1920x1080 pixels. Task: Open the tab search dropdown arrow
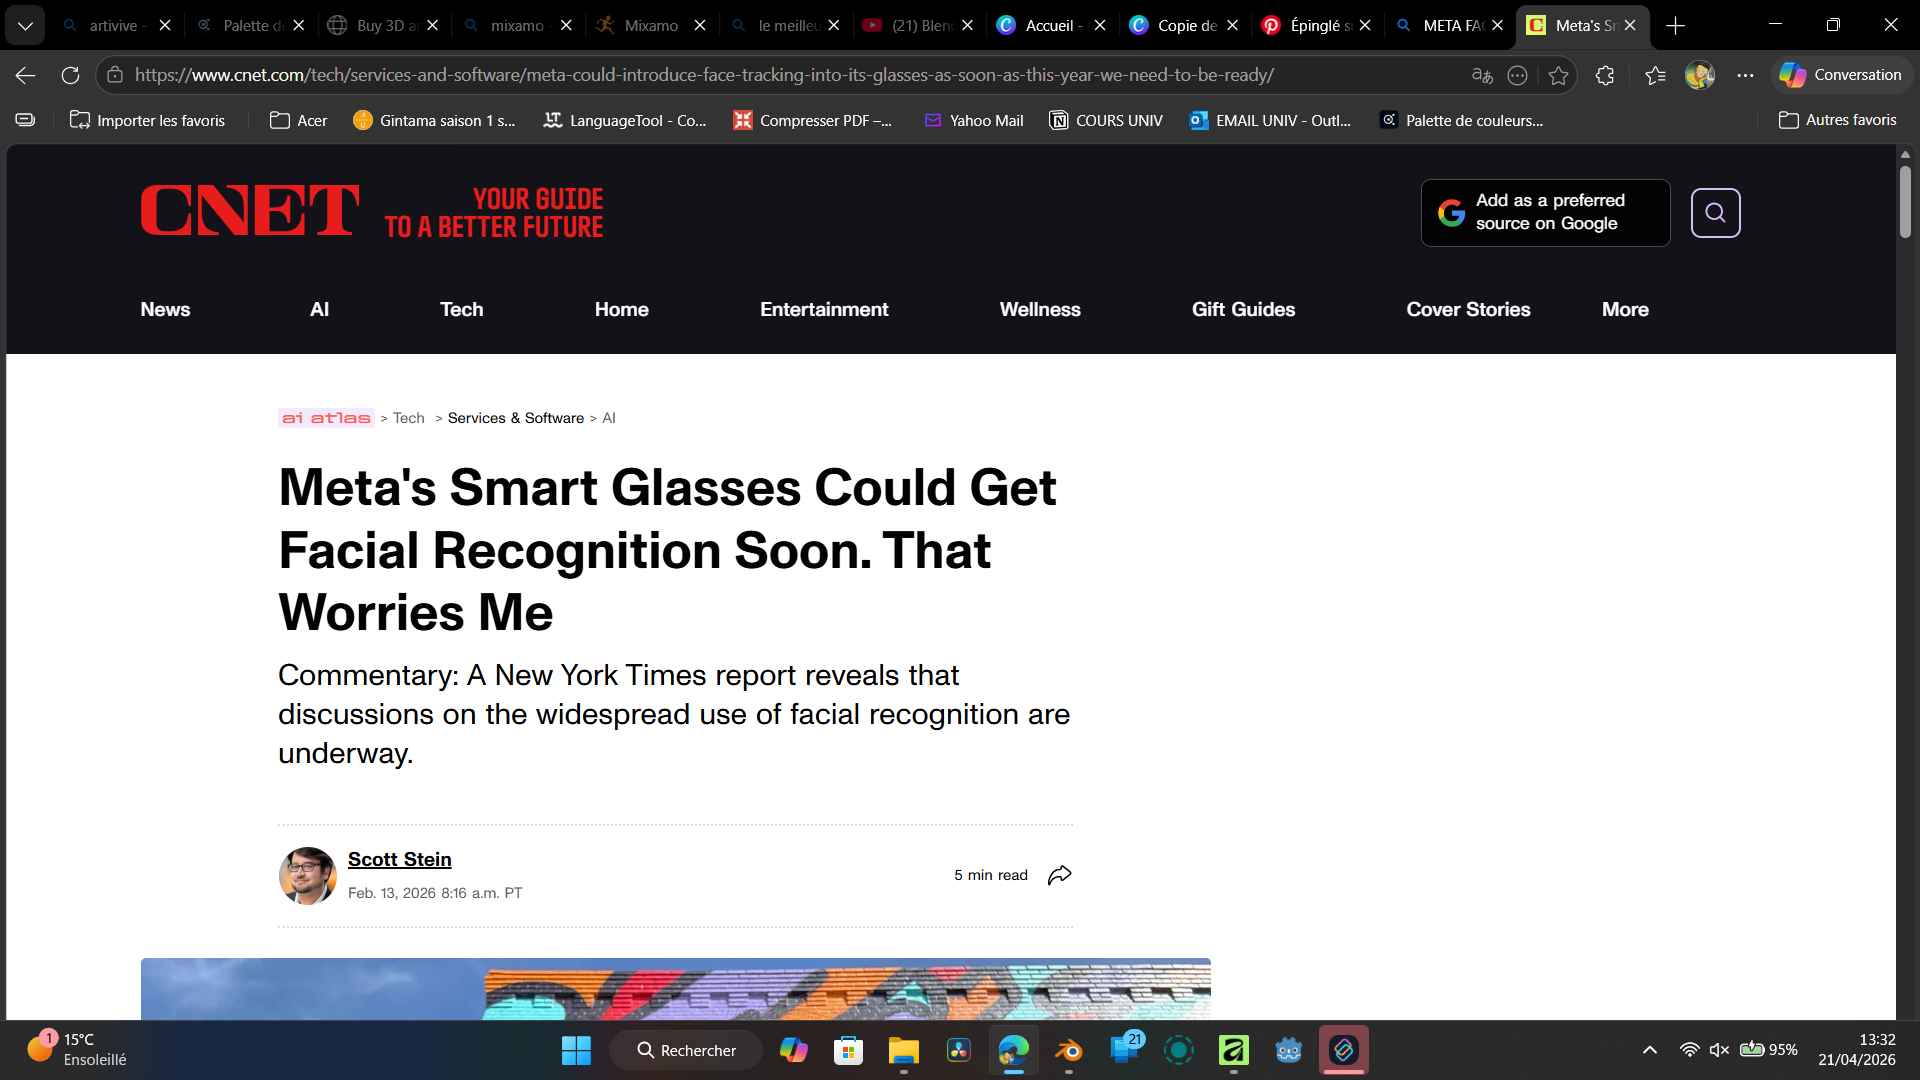click(x=25, y=25)
